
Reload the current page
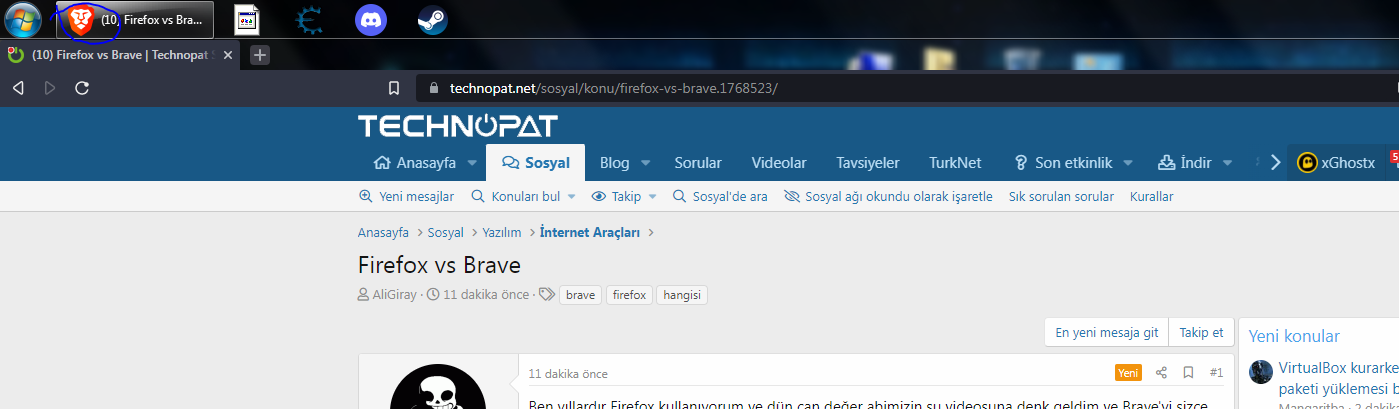tap(82, 88)
